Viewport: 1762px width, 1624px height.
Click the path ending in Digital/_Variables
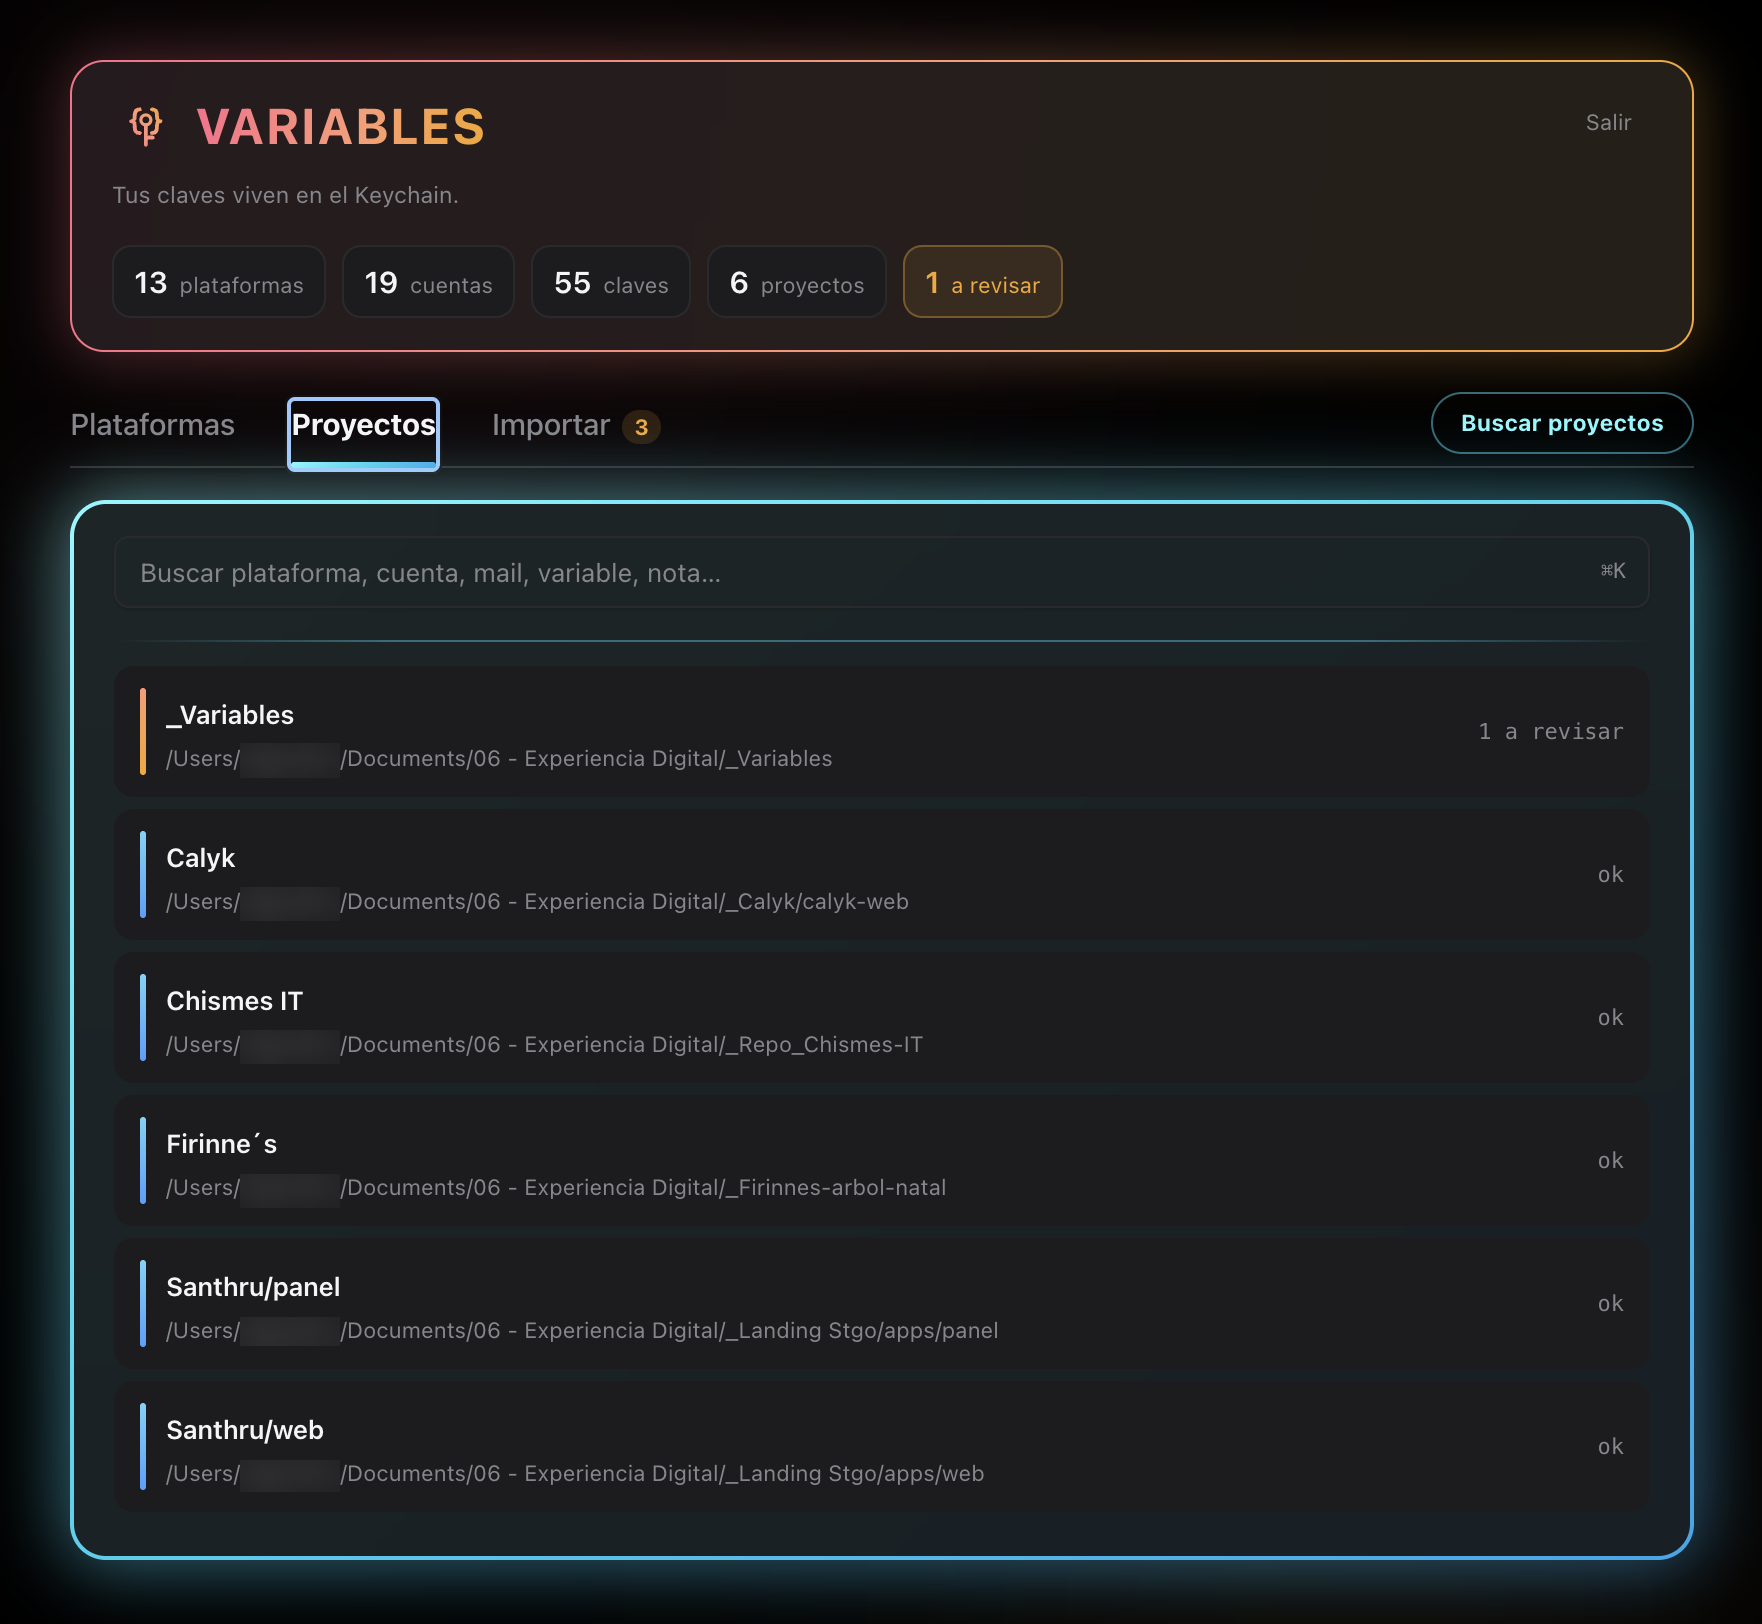[499, 758]
